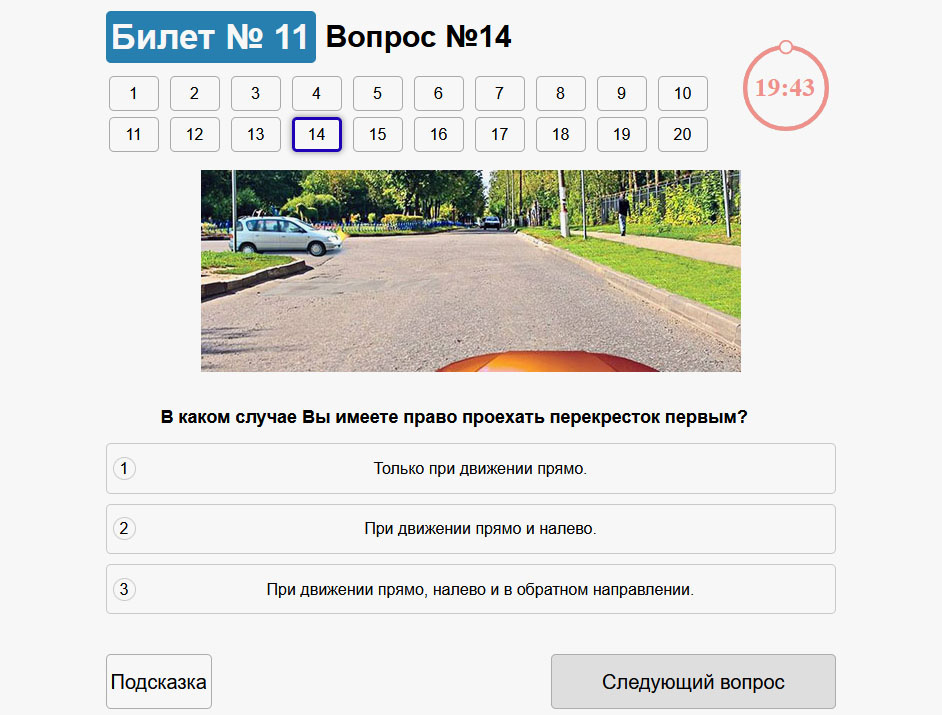
Task: Click the numbered circle '2' in answers
Action: click(x=124, y=528)
